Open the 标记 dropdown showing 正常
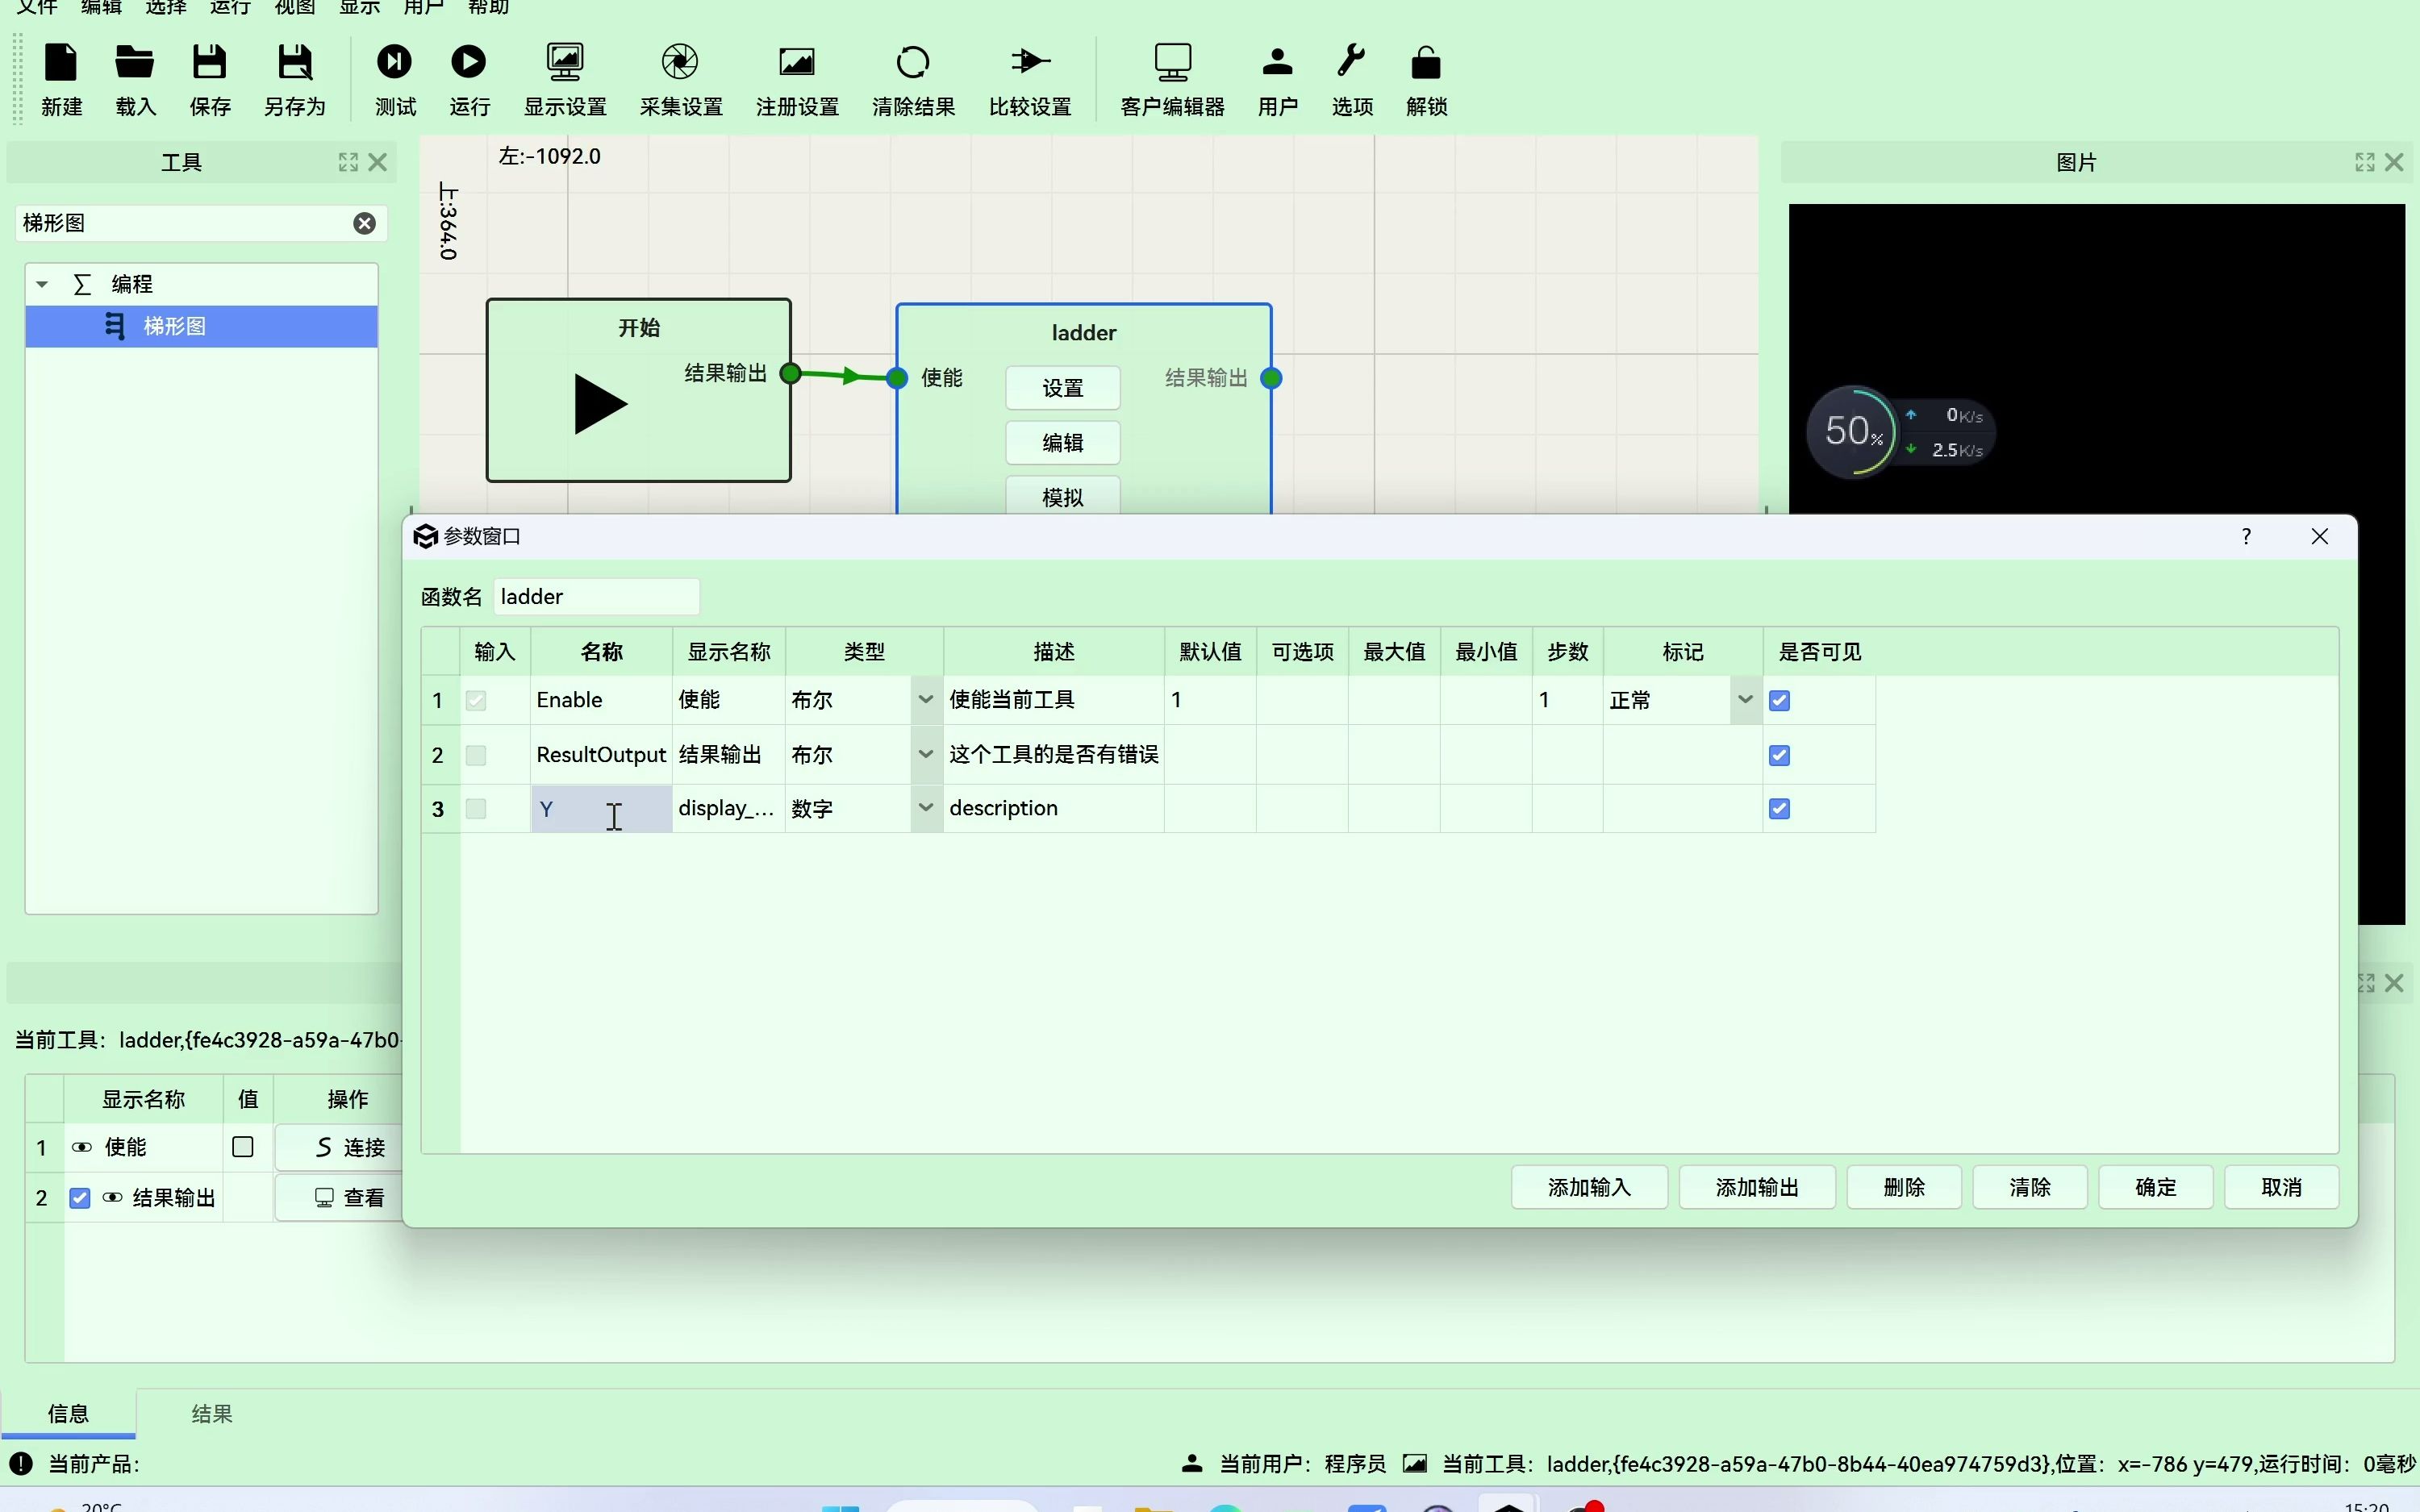2420x1512 pixels. point(1744,700)
